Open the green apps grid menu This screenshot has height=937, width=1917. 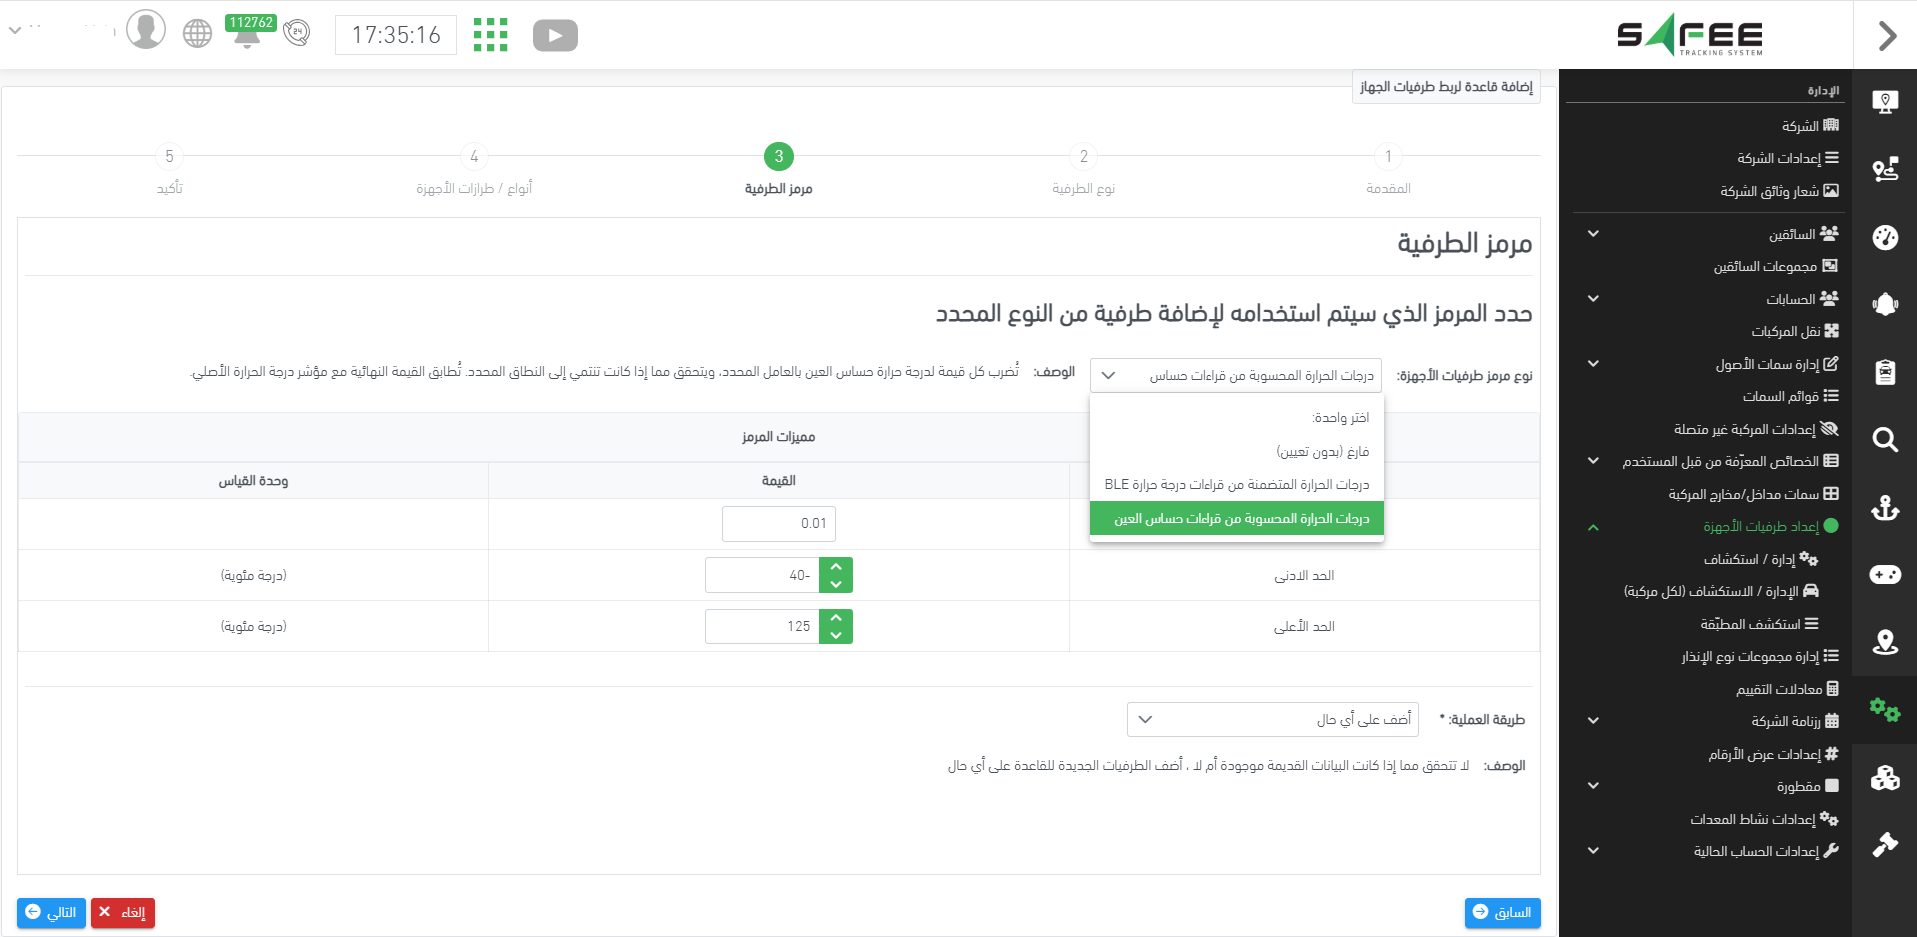490,35
